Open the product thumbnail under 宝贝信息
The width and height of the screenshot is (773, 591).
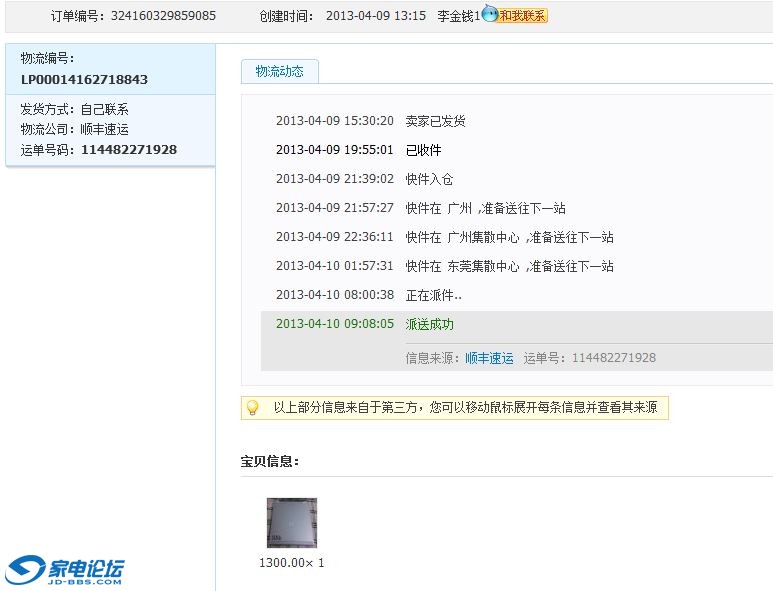291,523
